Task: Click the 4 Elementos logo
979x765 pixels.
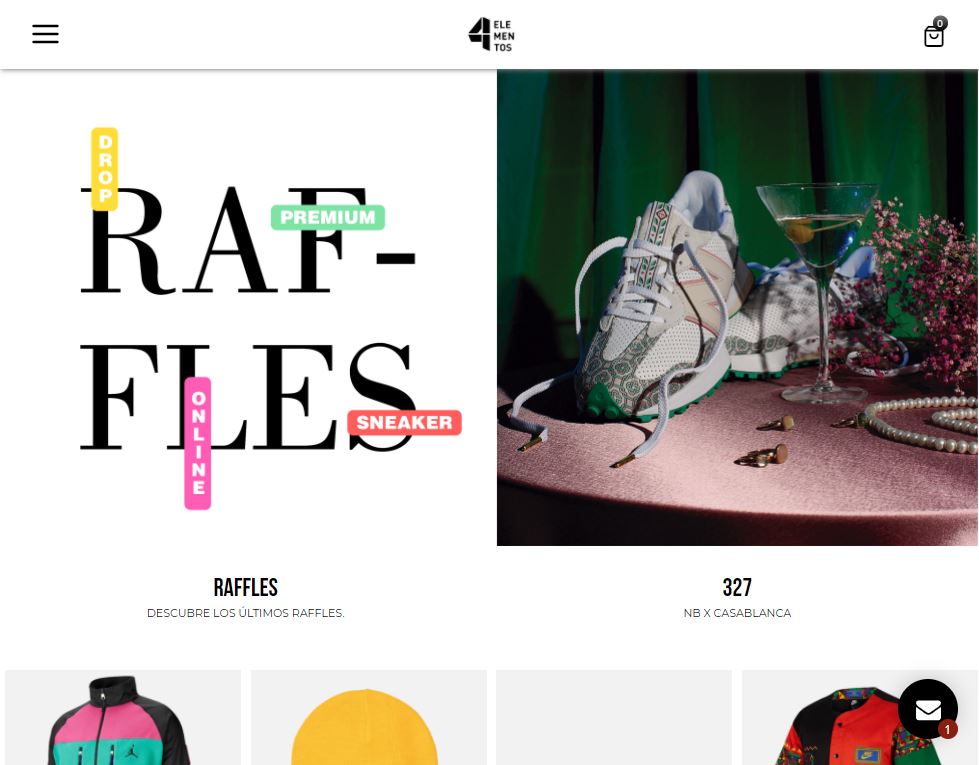Action: (491, 34)
